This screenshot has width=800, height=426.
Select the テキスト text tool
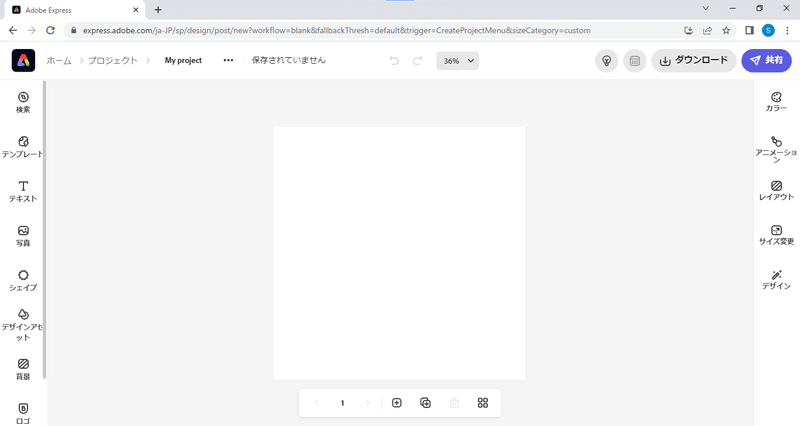coord(23,191)
